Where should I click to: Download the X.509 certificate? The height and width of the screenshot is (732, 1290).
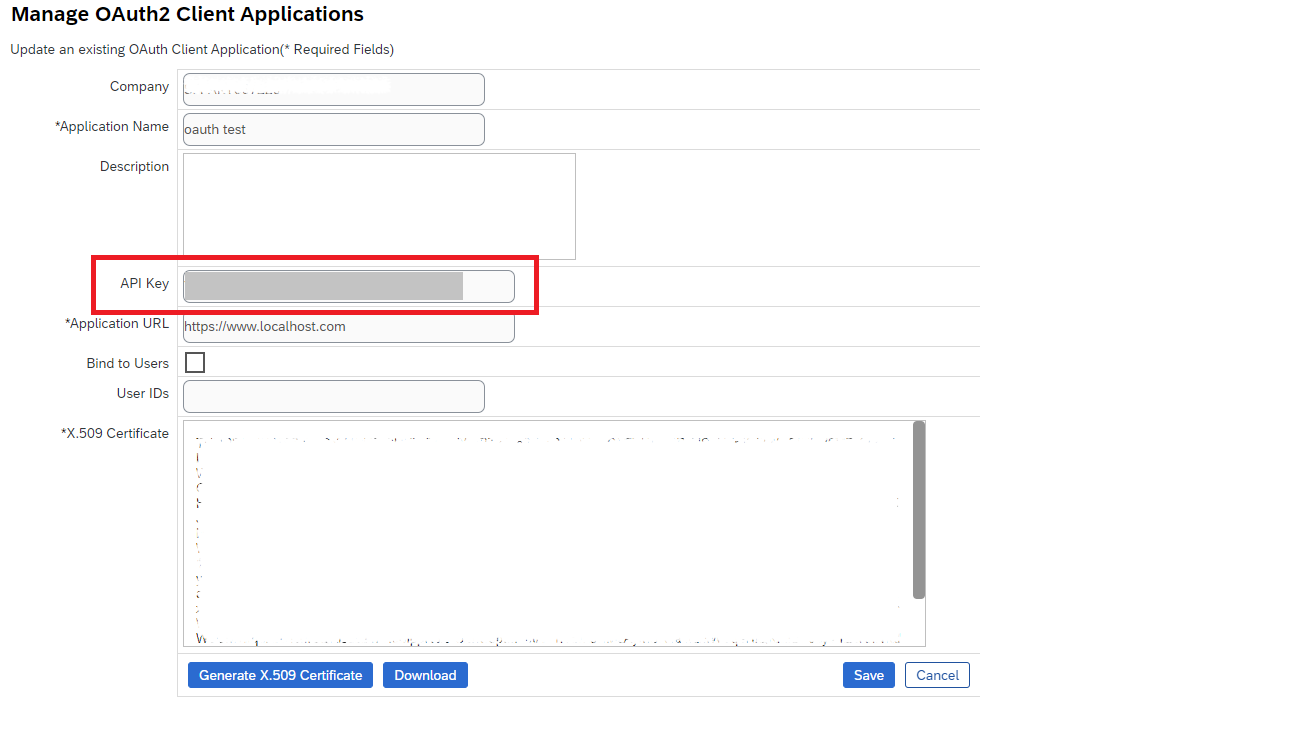coord(425,675)
